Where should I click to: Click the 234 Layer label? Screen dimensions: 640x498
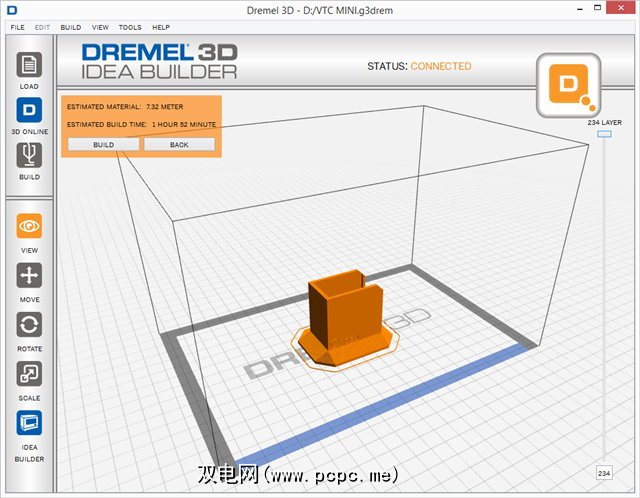[x=604, y=122]
